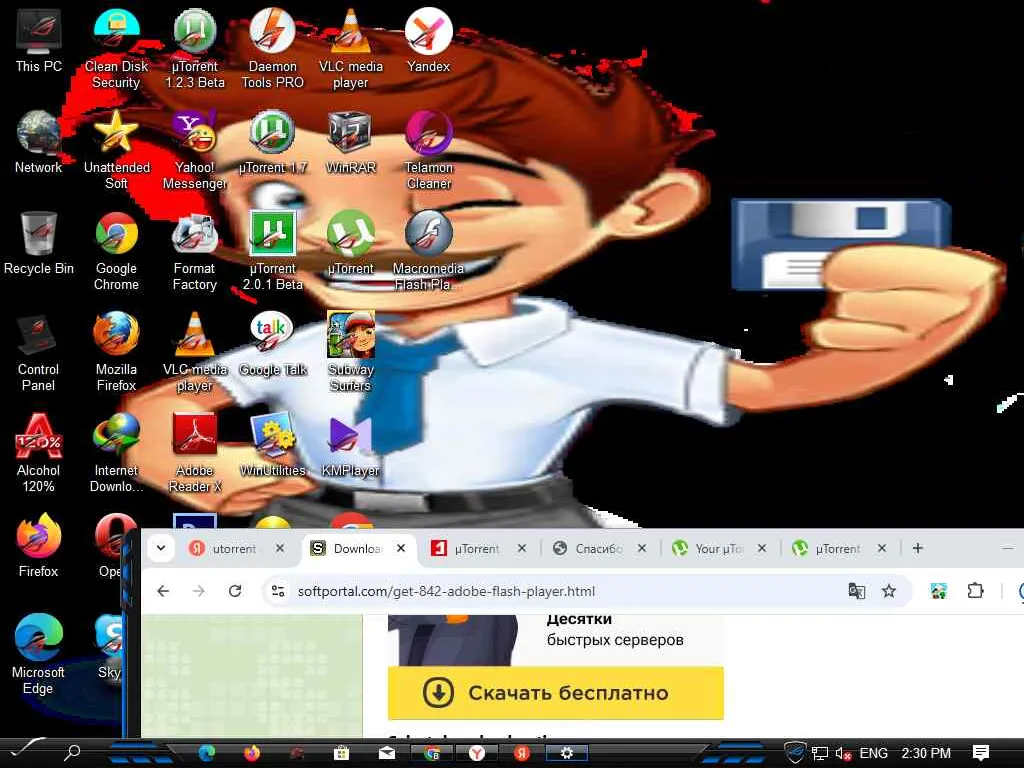Launch Adobe Reader X icon
Screen dimensions: 1024x768
[195, 453]
